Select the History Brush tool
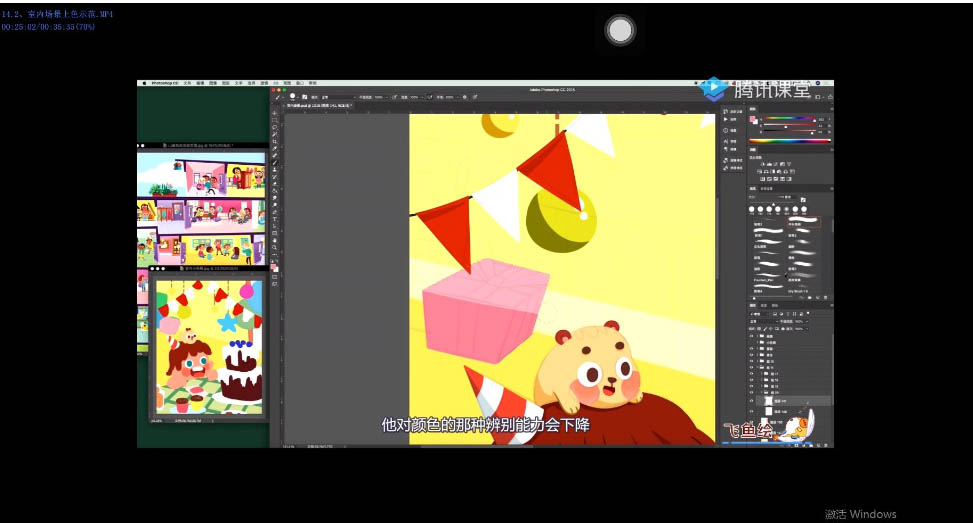The height and width of the screenshot is (523, 973). pyautogui.click(x=274, y=177)
